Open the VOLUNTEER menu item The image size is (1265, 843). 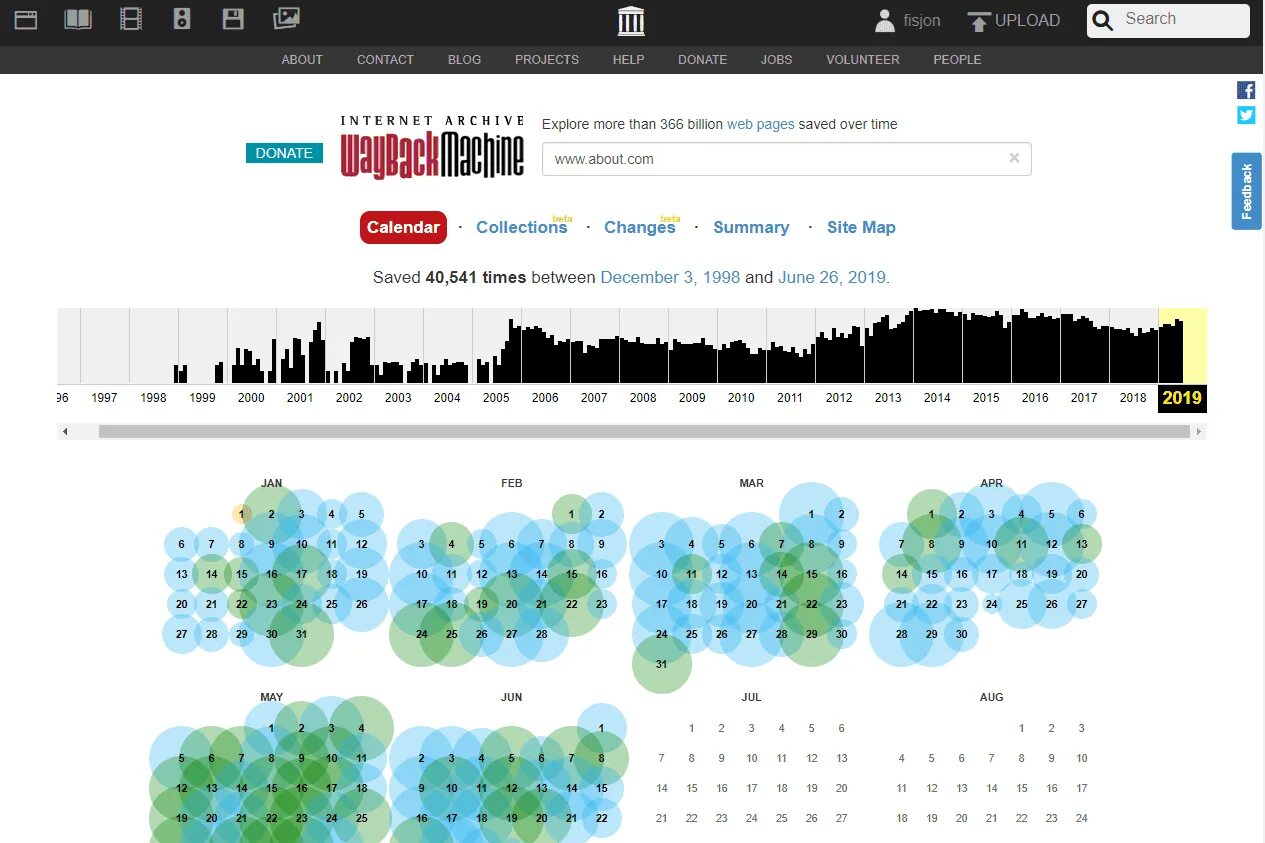click(x=863, y=59)
